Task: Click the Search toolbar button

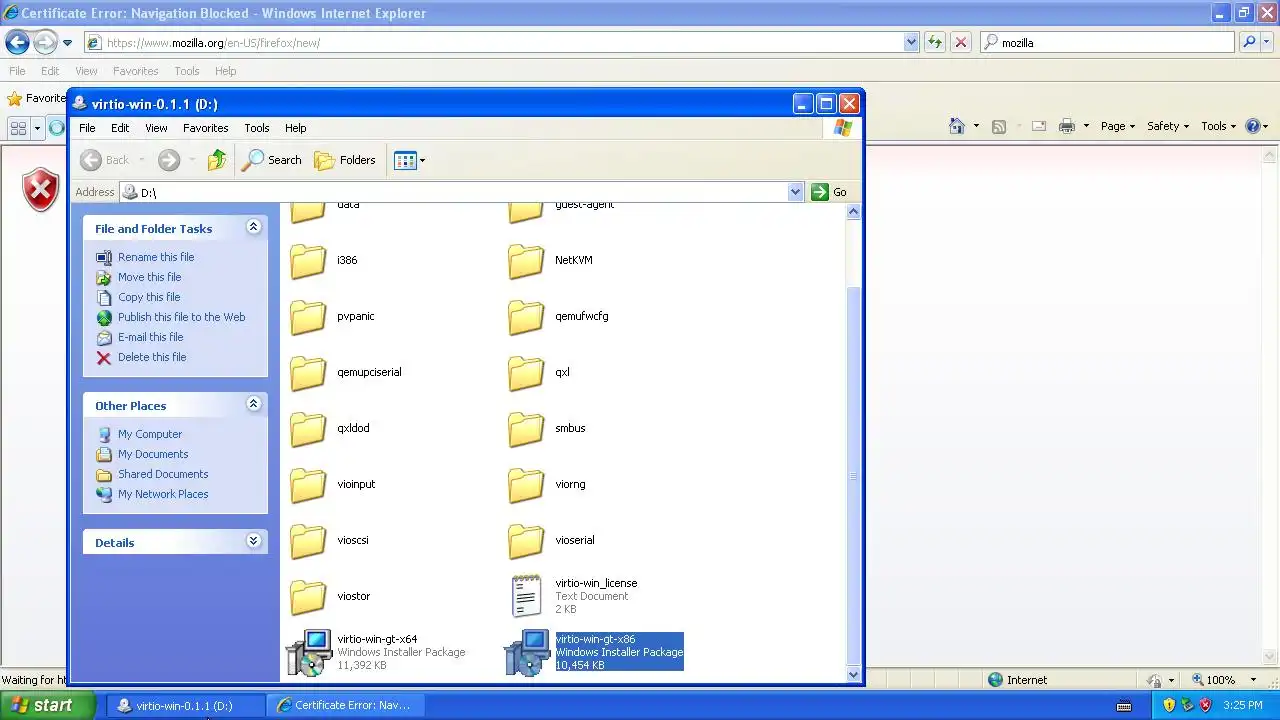Action: [272, 160]
